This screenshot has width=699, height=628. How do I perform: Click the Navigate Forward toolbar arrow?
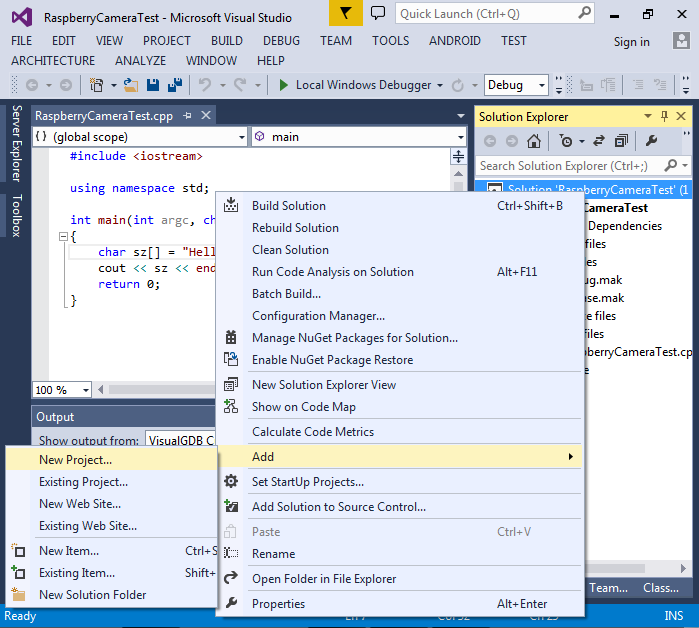(66, 85)
